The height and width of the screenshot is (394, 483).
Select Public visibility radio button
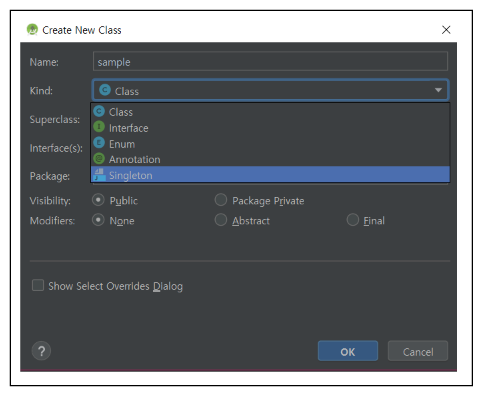(98, 200)
